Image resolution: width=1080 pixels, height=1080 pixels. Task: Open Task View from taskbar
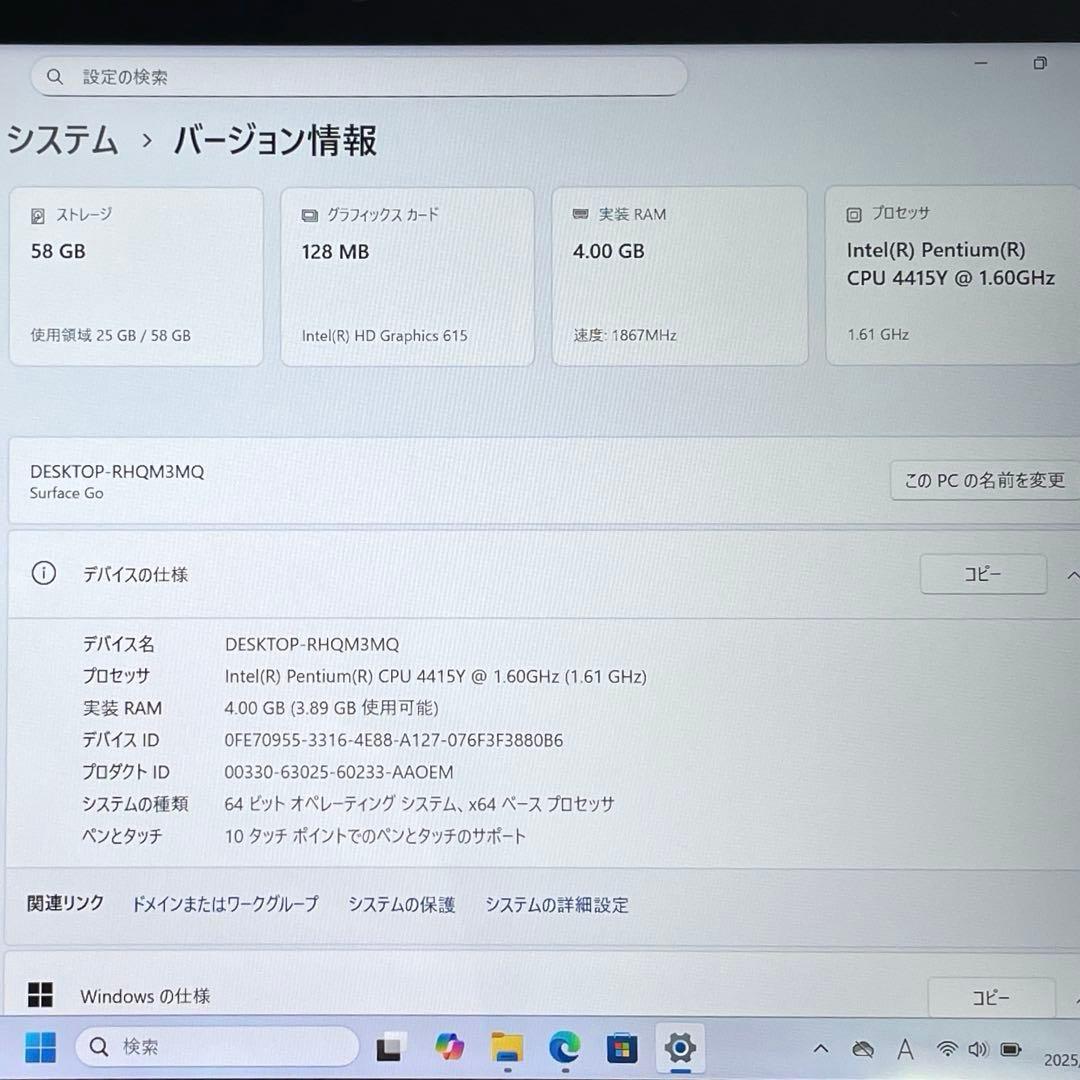(x=389, y=1048)
